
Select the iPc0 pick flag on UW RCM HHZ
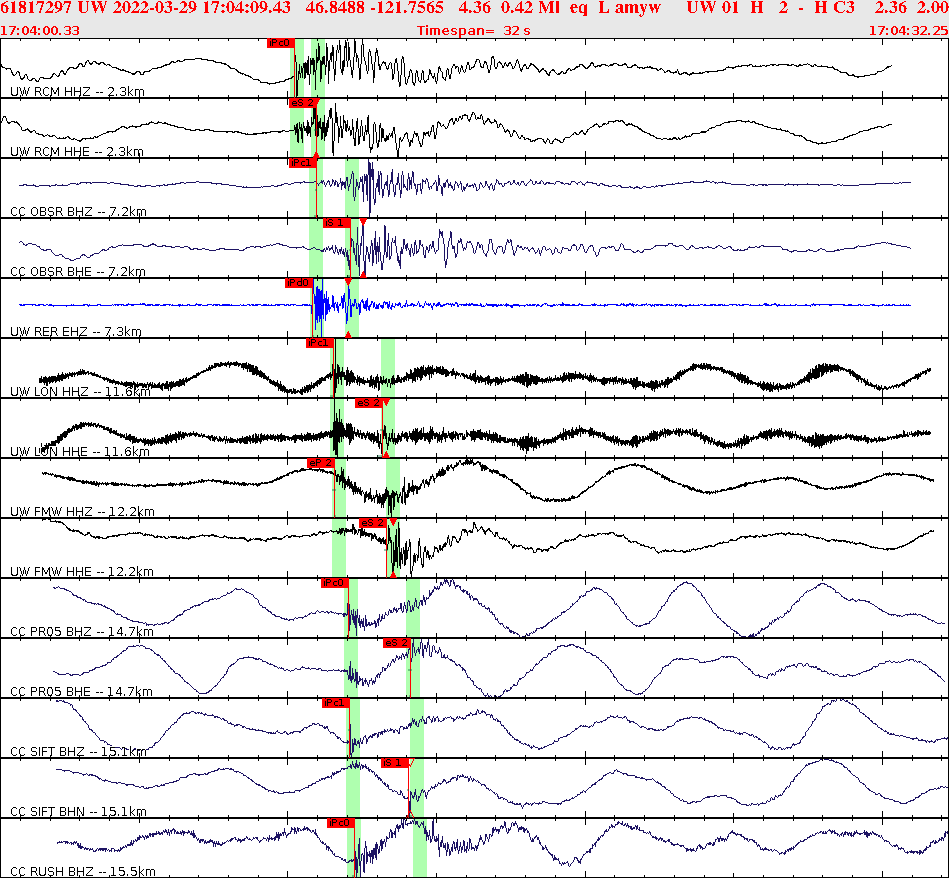(278, 44)
